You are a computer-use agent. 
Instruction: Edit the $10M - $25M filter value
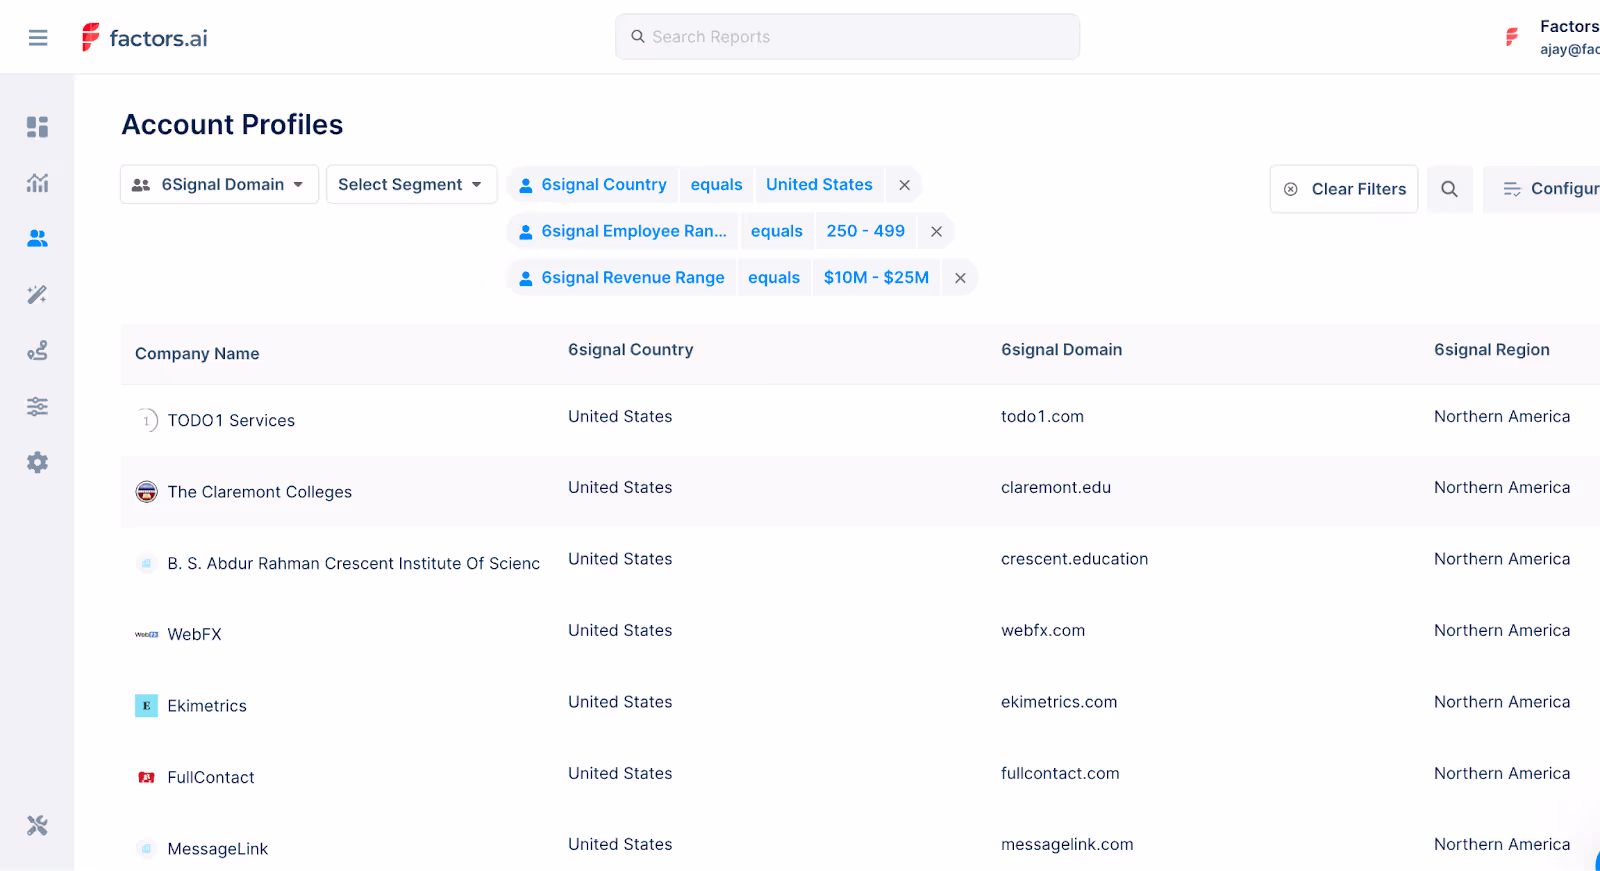[x=876, y=278]
